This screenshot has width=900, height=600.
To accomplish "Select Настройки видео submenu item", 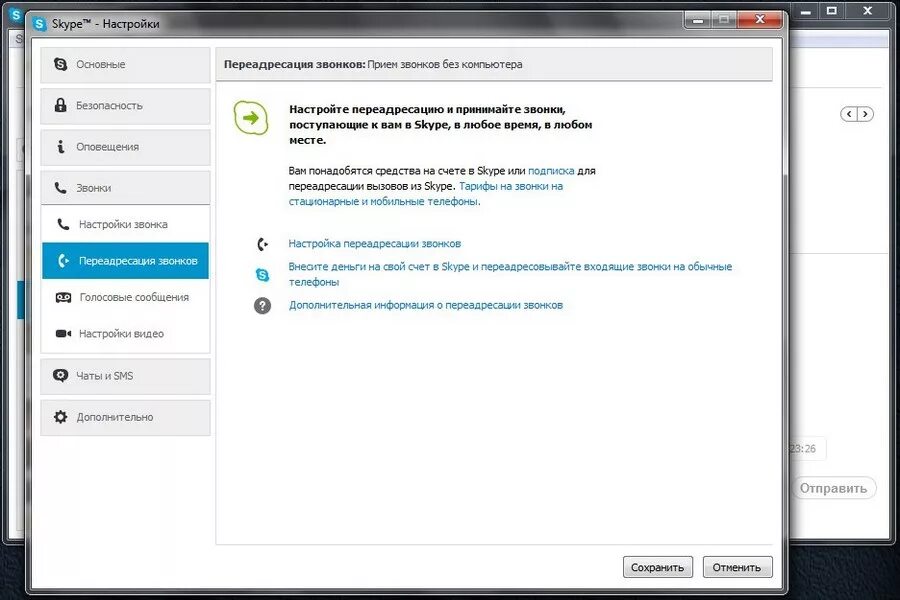I will click(125, 334).
